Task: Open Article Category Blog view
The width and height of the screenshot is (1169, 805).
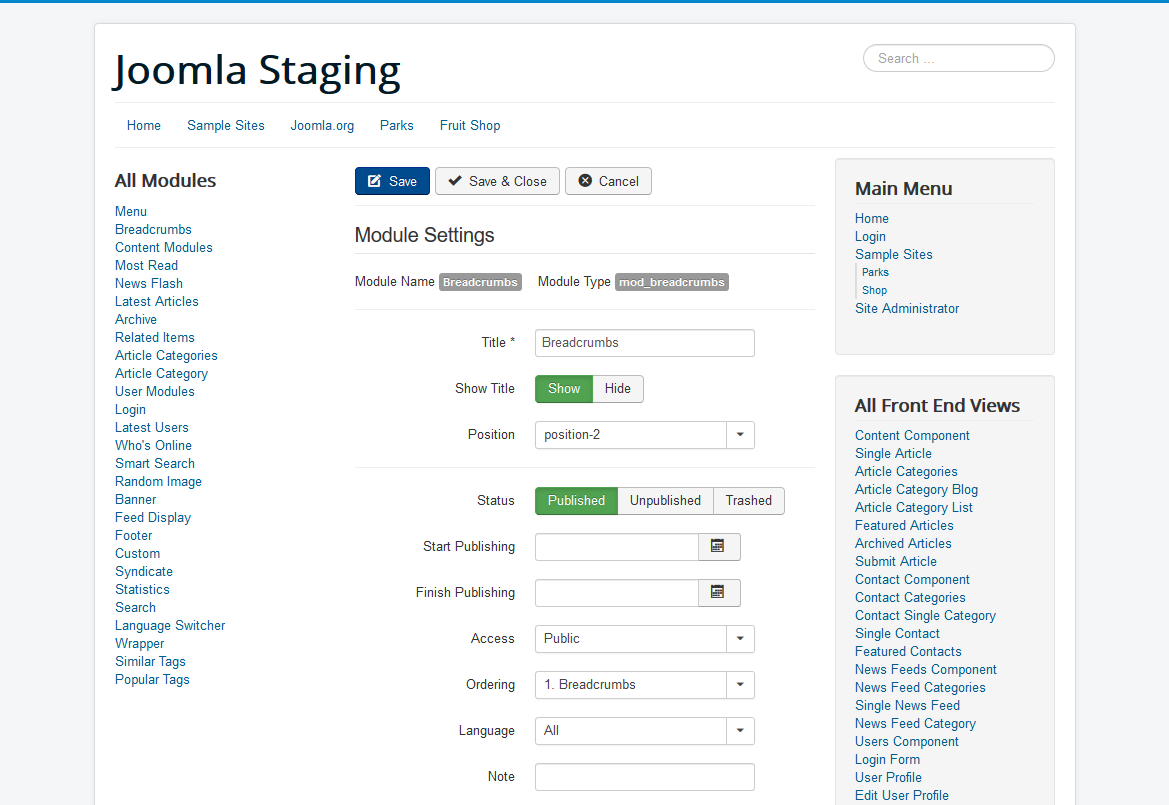Action: (916, 489)
